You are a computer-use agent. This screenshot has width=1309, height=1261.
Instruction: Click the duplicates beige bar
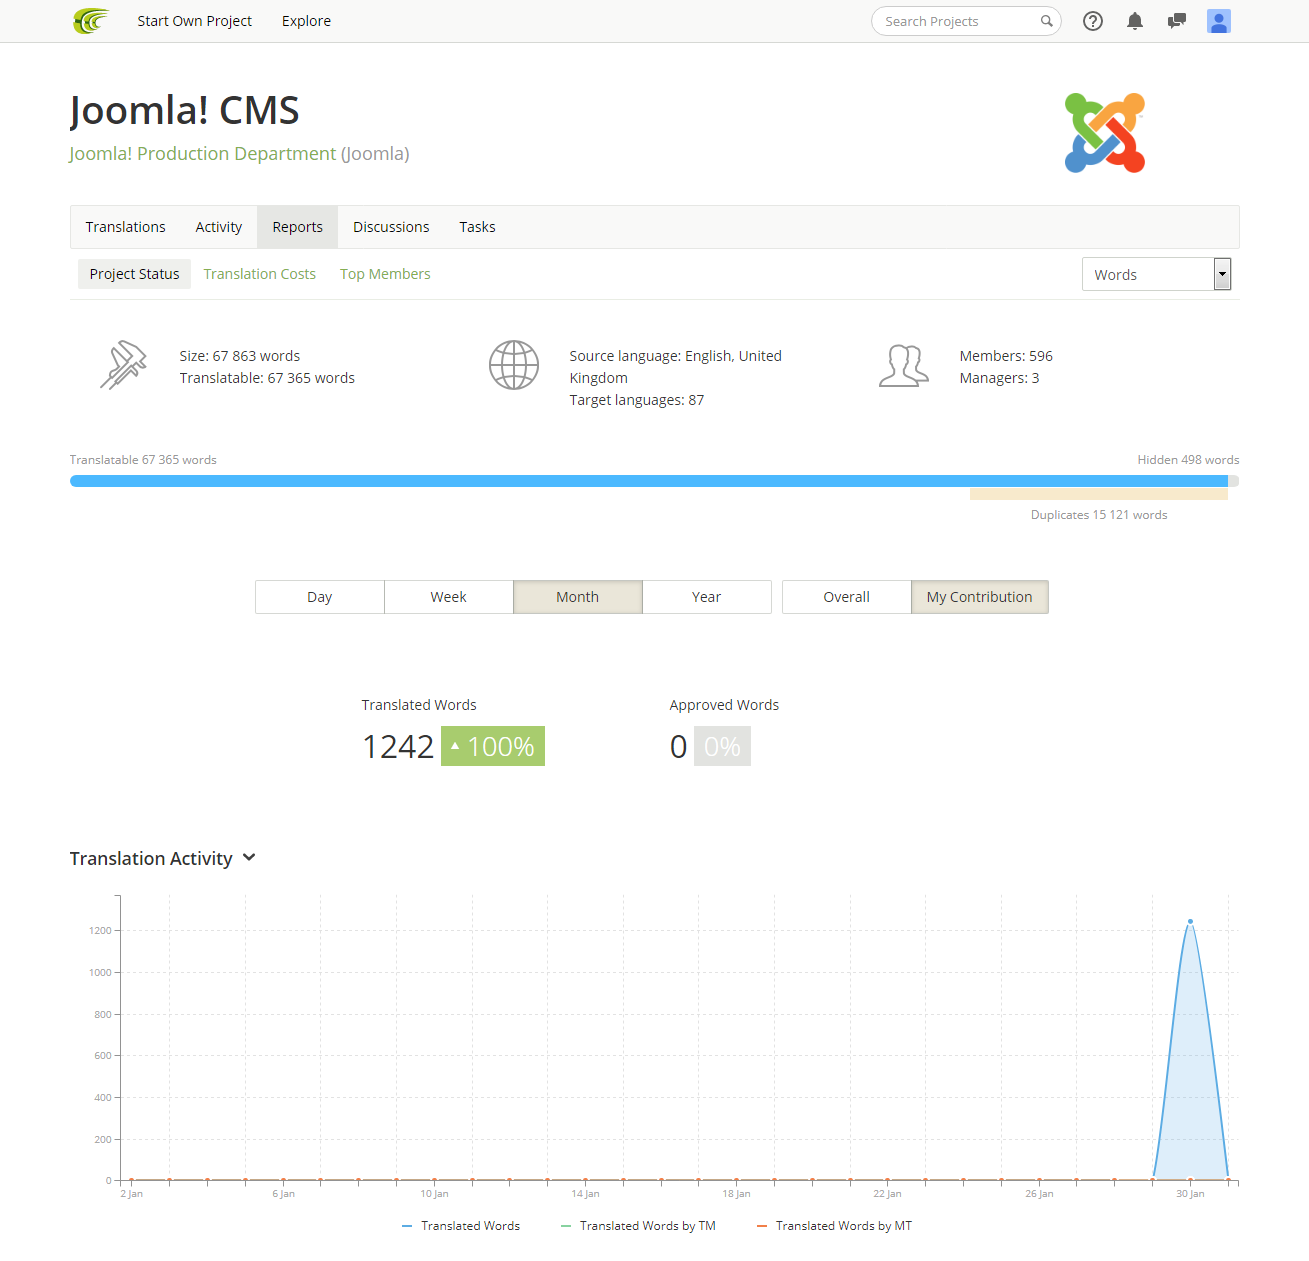1099,494
